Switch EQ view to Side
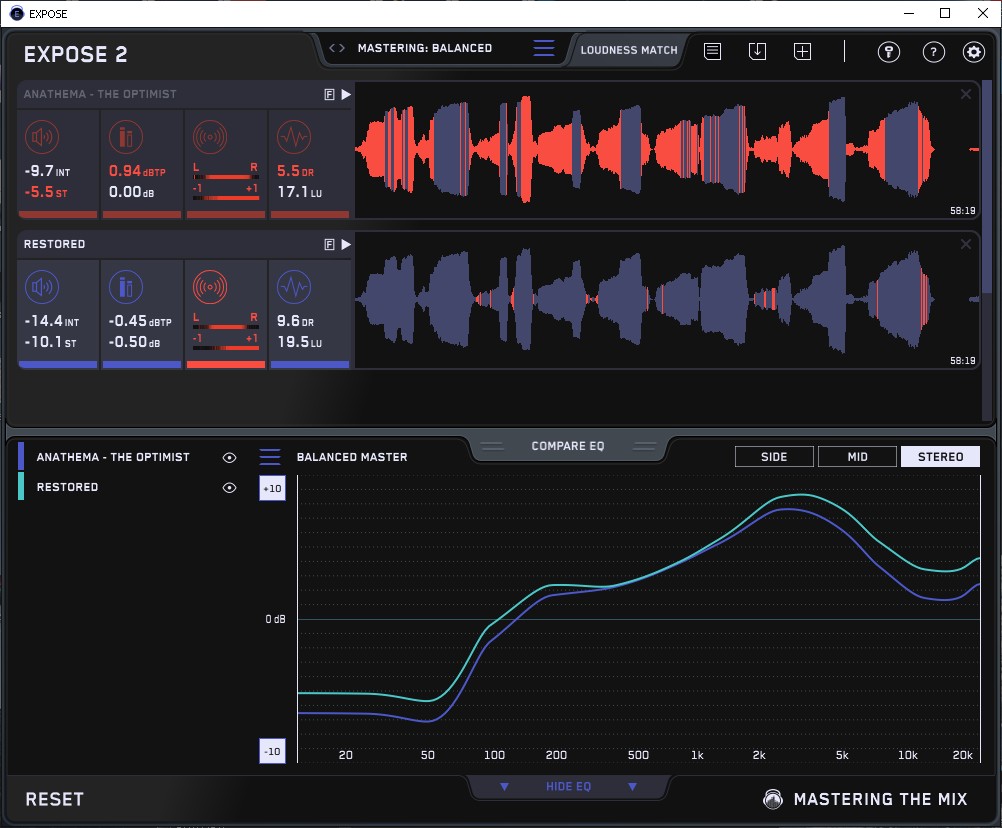 pos(774,457)
